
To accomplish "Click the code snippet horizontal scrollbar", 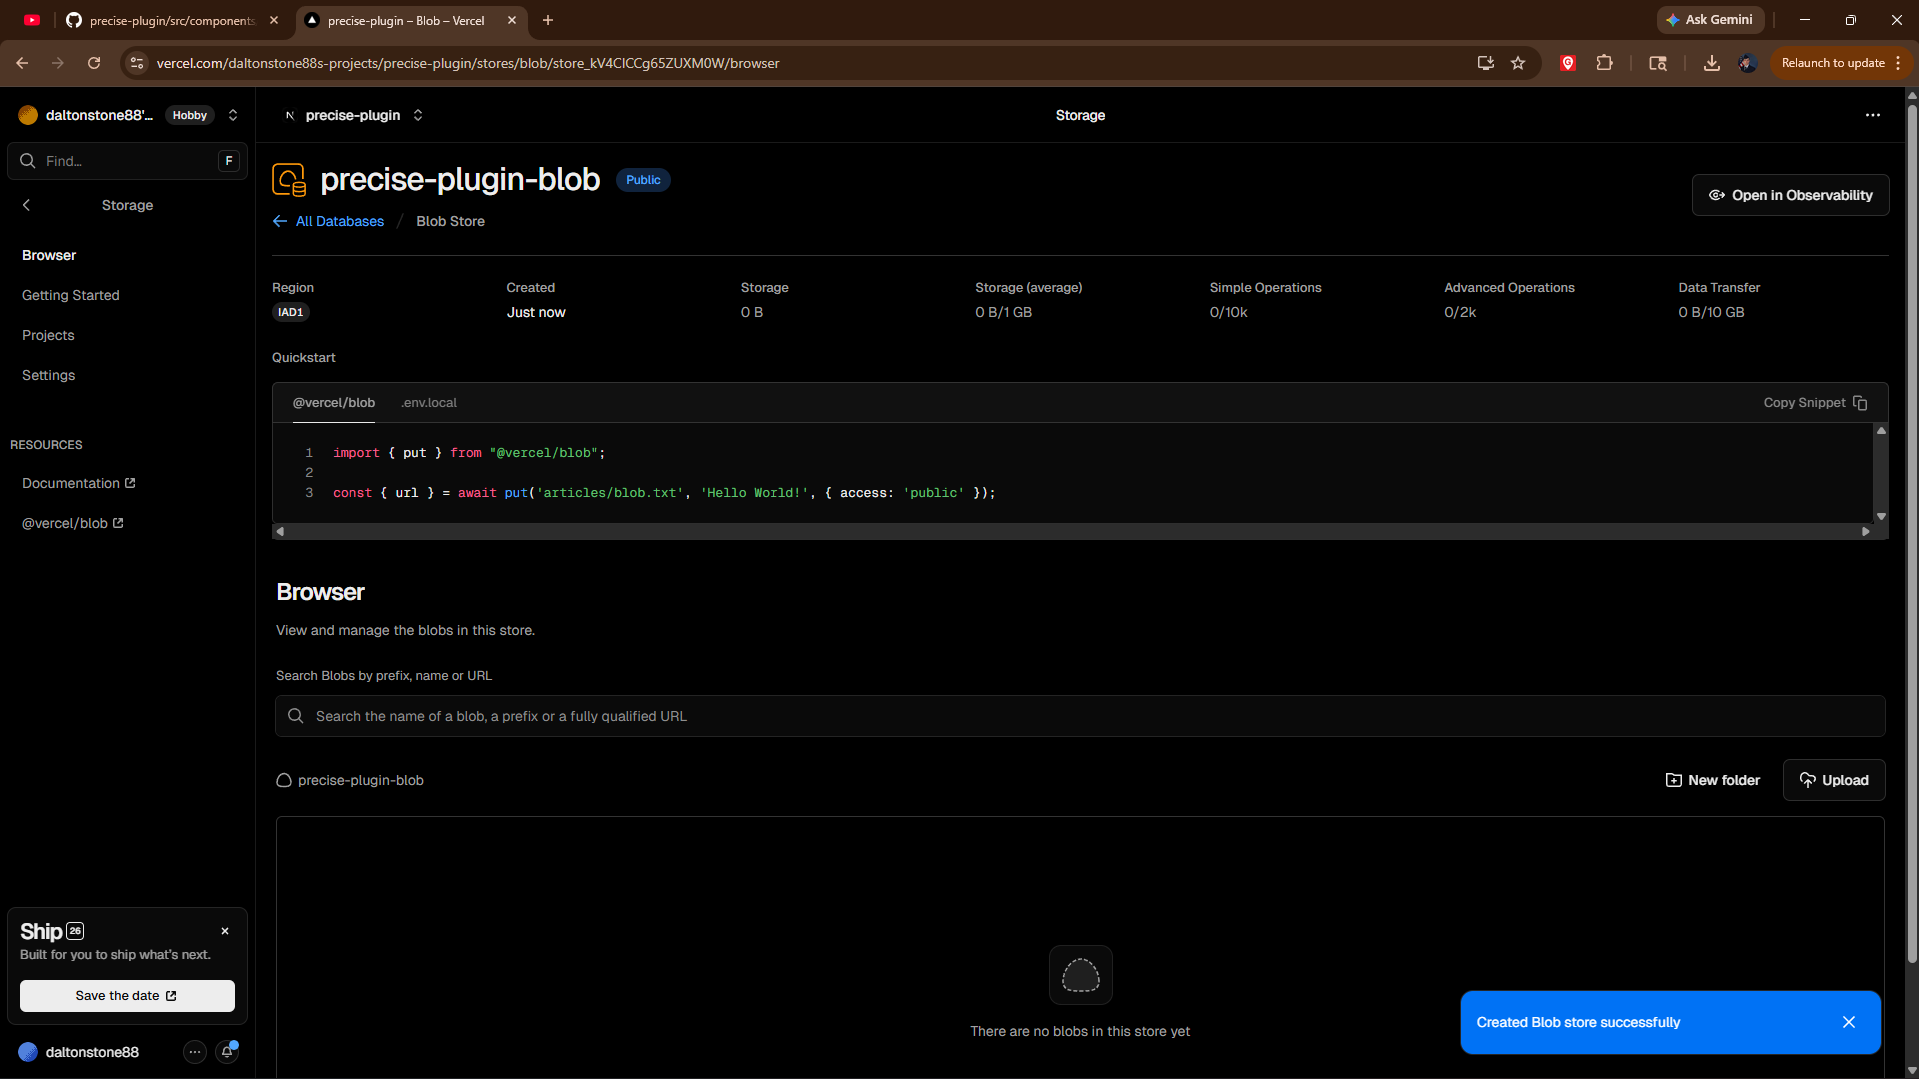I will [x=1072, y=531].
